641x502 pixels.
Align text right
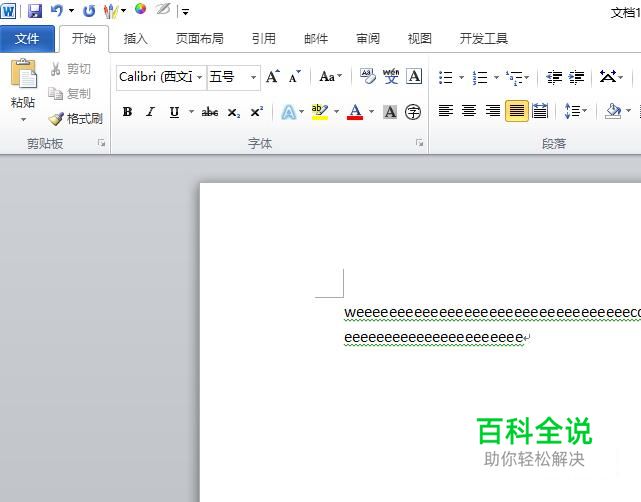pyautogui.click(x=493, y=111)
